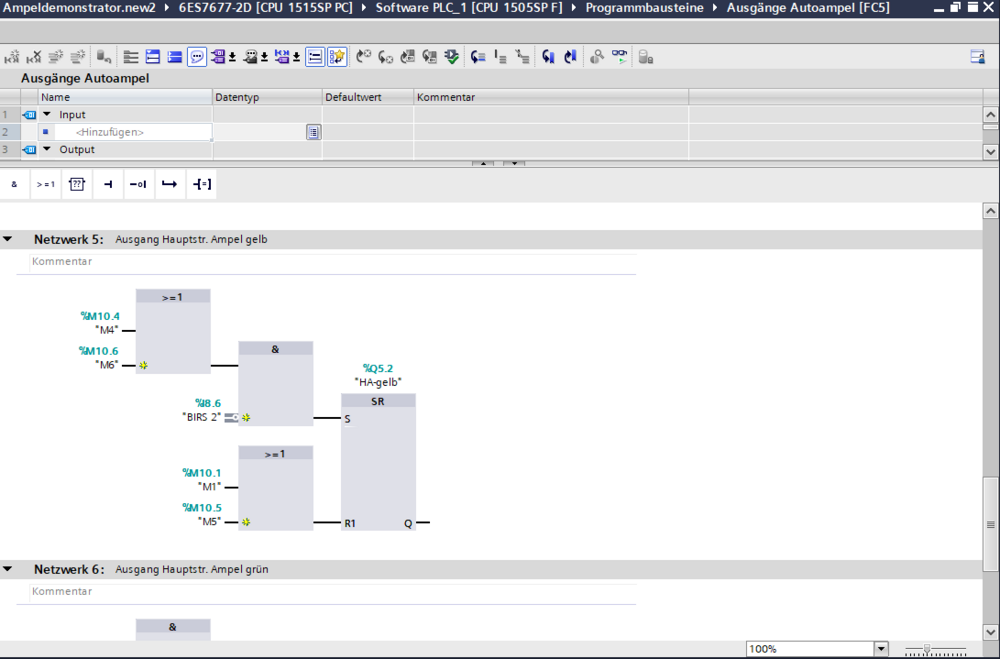Screen dimensions: 1000x659
Task: Click Programmbausteine in the breadcrumb path
Action: 644,7
